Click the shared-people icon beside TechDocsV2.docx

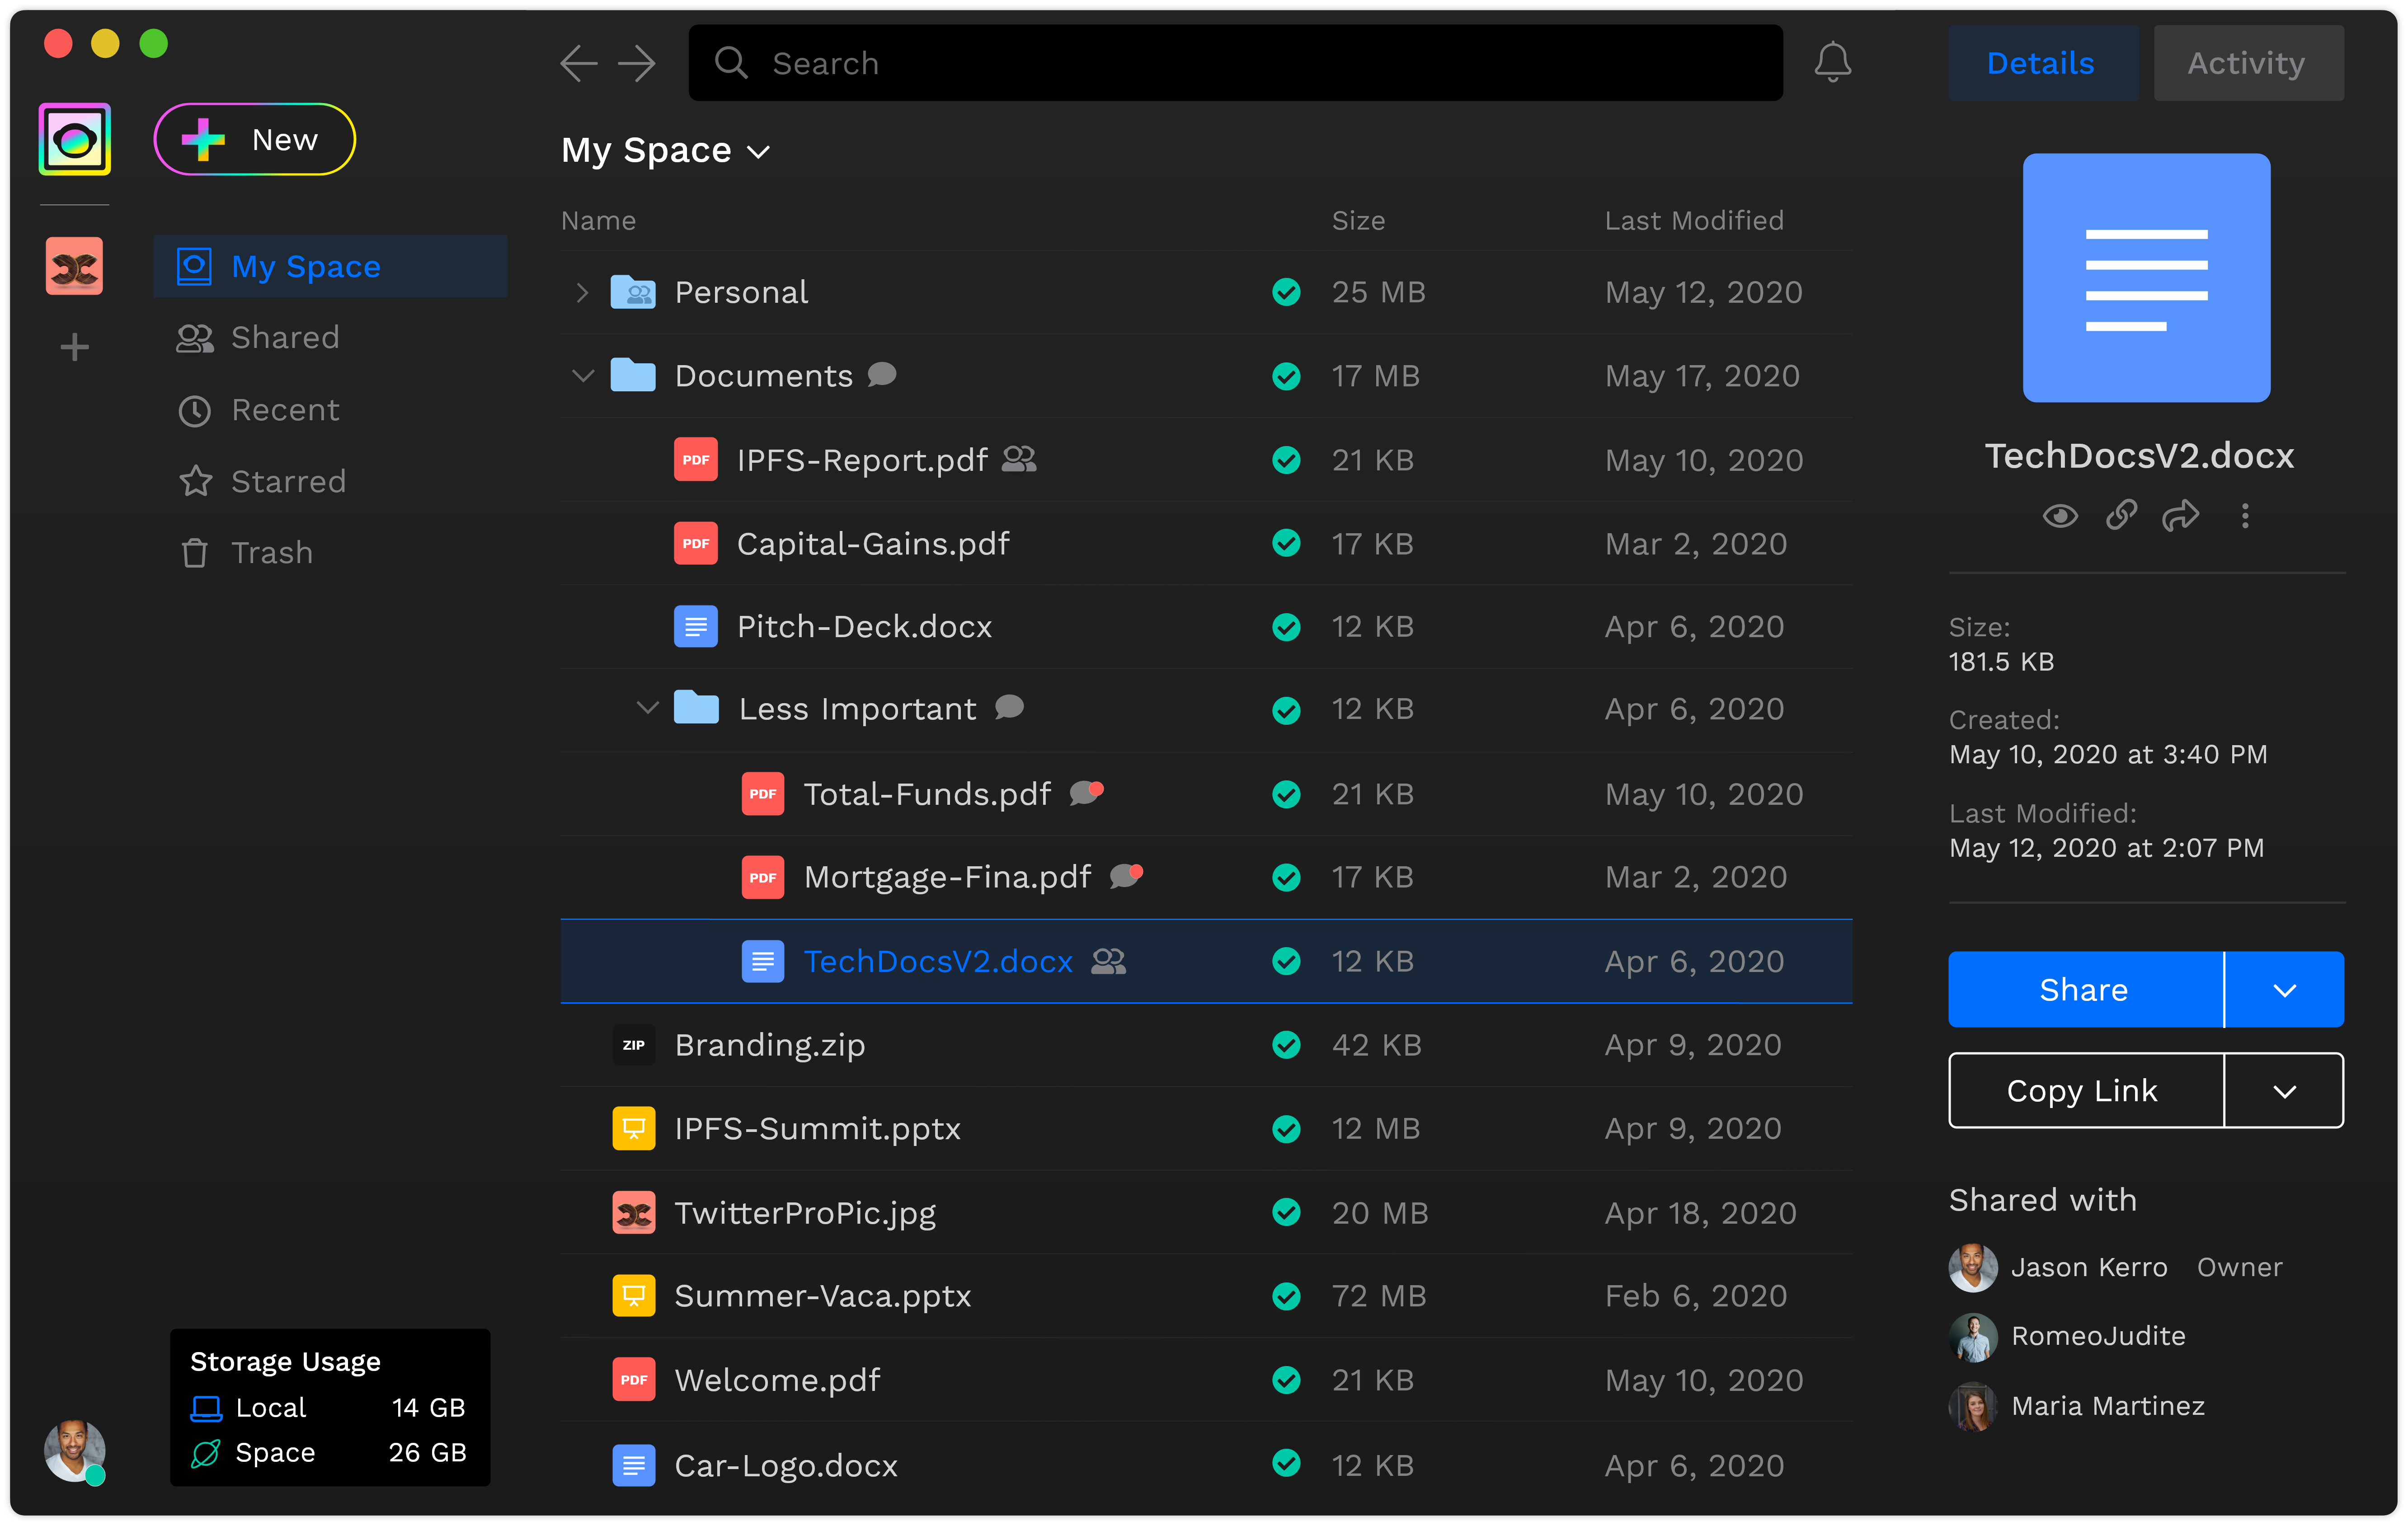(1109, 961)
